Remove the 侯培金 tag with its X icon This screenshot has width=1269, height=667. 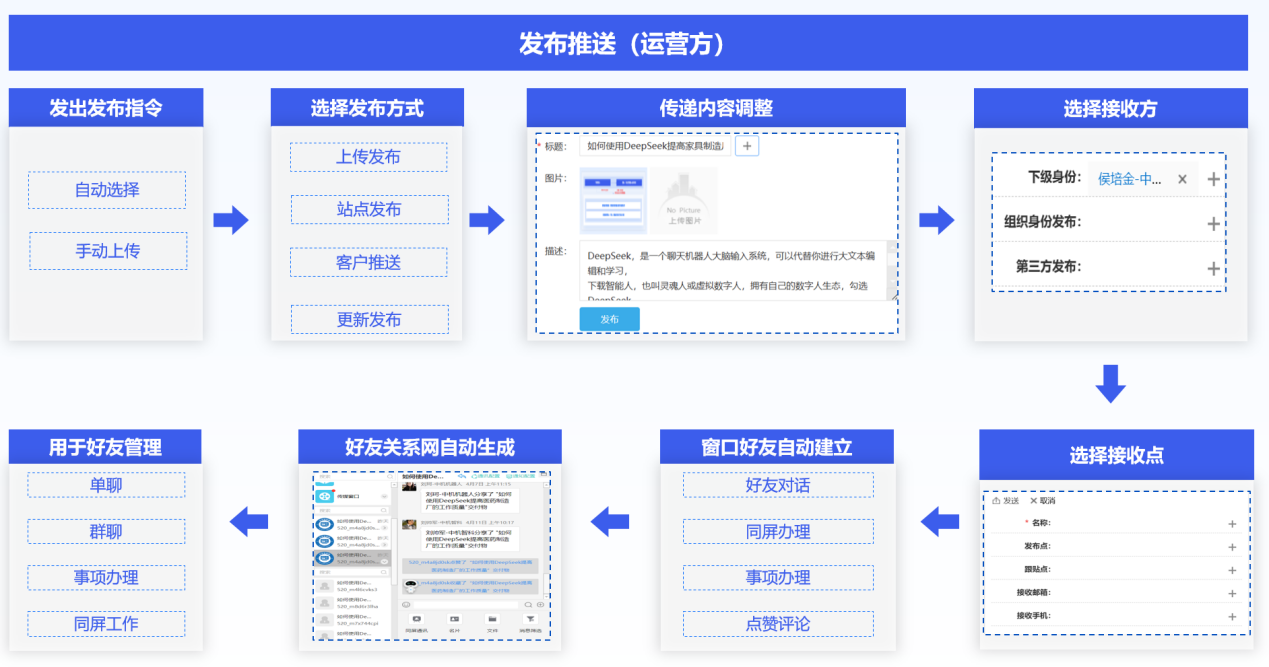click(x=1182, y=179)
